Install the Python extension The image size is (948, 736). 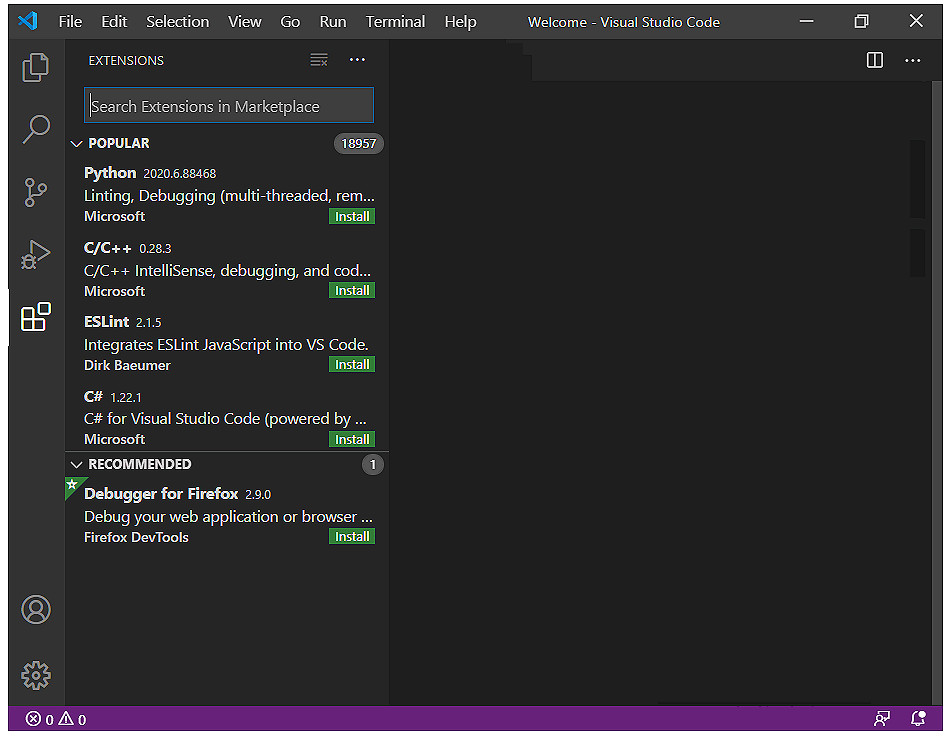(352, 216)
